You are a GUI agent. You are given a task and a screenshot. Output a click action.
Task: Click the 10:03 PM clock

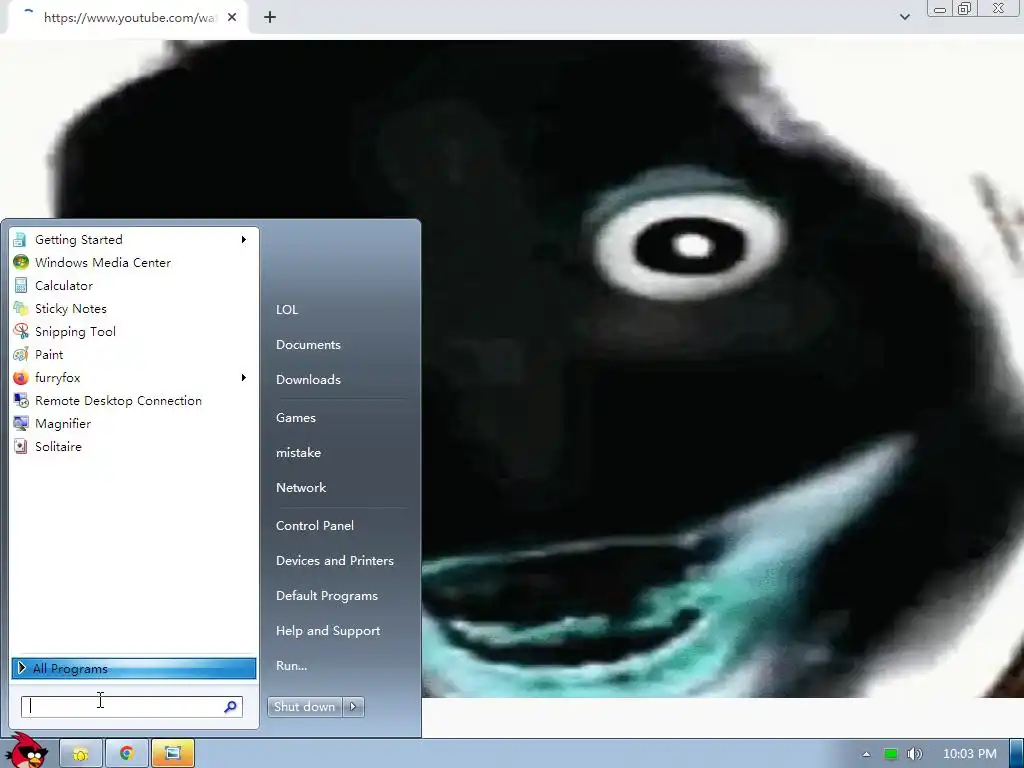(x=970, y=754)
